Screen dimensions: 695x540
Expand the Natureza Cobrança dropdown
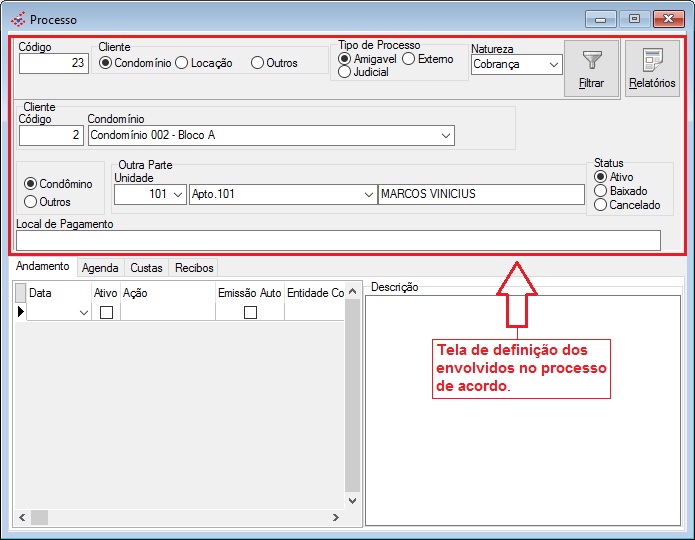coord(554,64)
